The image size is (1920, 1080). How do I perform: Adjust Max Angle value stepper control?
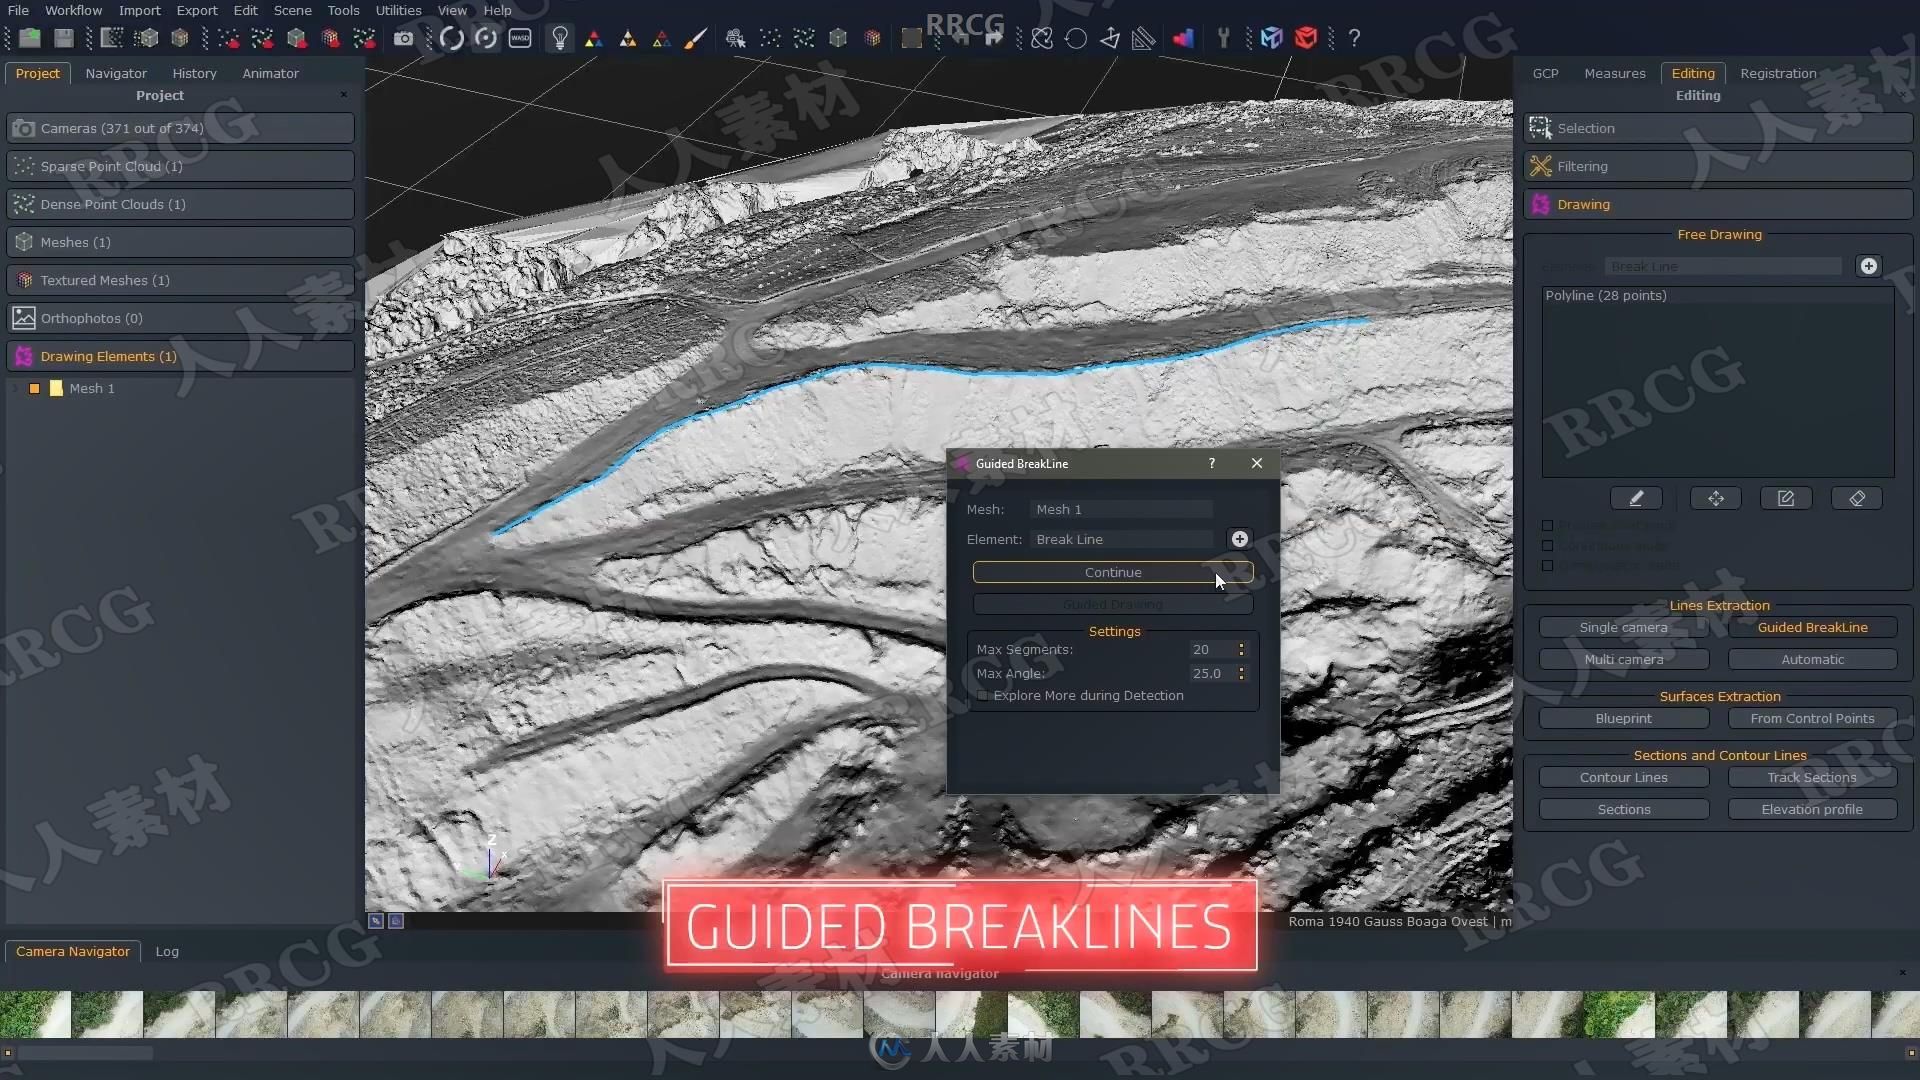[1240, 673]
